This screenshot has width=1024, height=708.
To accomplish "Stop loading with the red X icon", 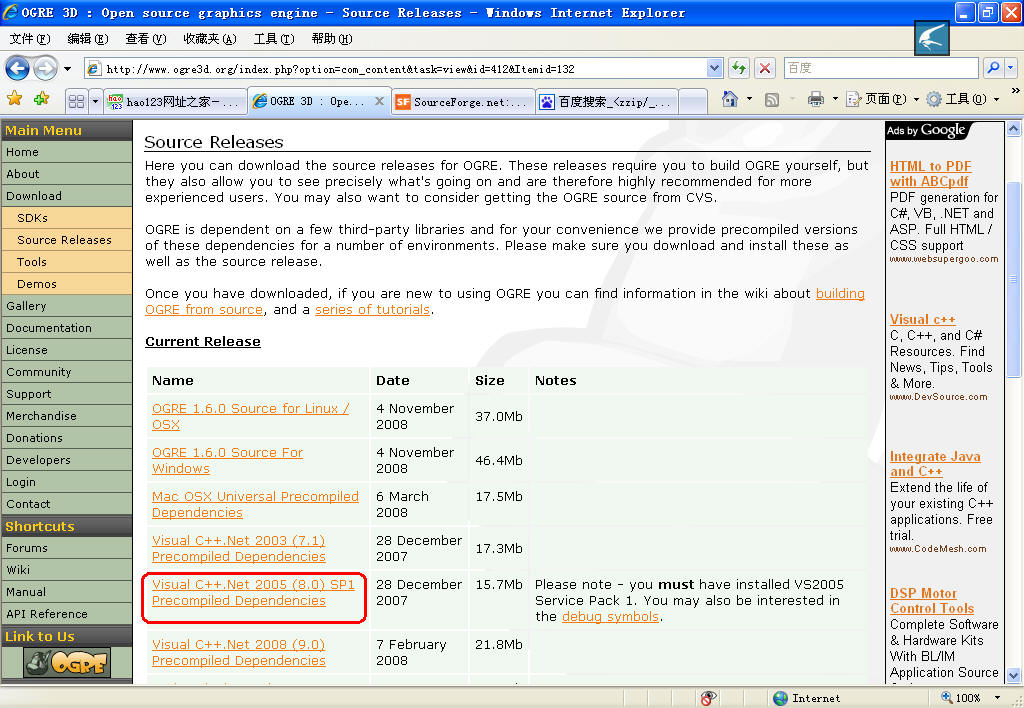I will (x=765, y=68).
